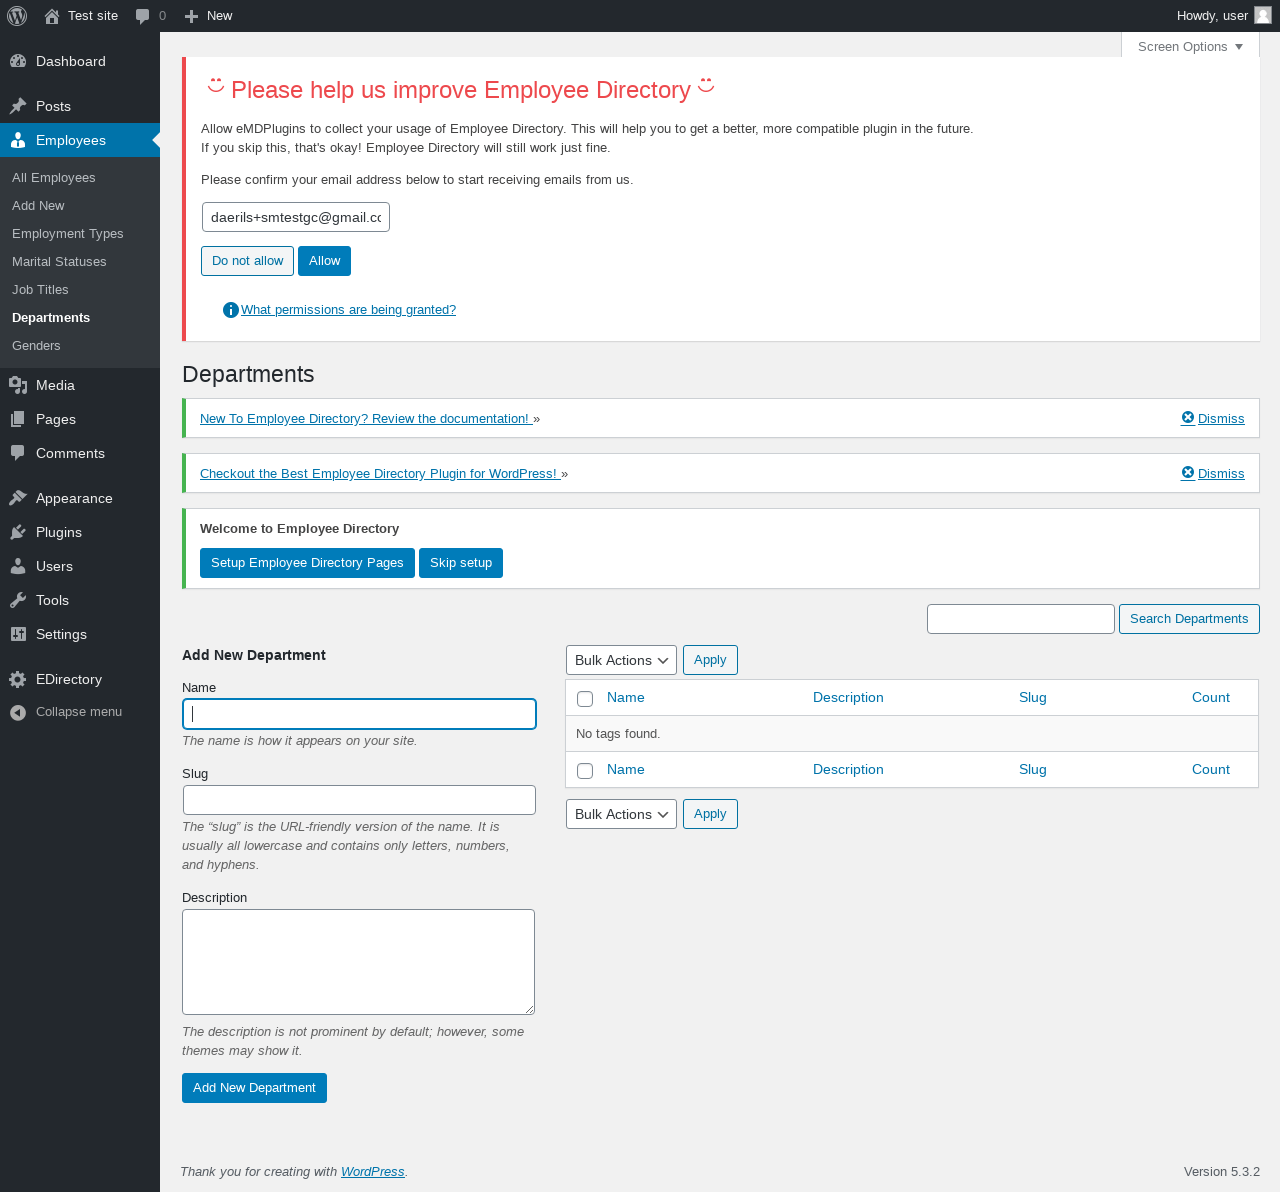1280x1192 pixels.
Task: Click the Add New Department button
Action: pyautogui.click(x=254, y=1088)
